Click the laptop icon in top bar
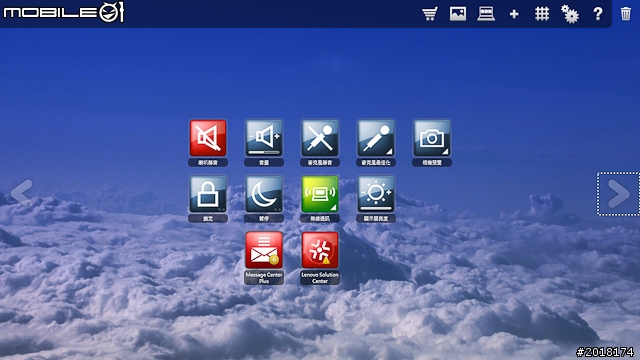This screenshot has height=360, width=640. [486, 14]
